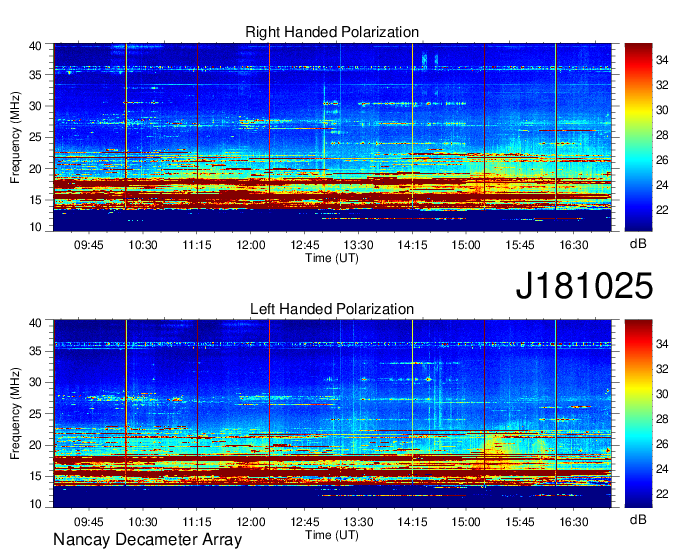Click the right-handed polarization spectrogram
680x552 pixels.
(x=332, y=137)
